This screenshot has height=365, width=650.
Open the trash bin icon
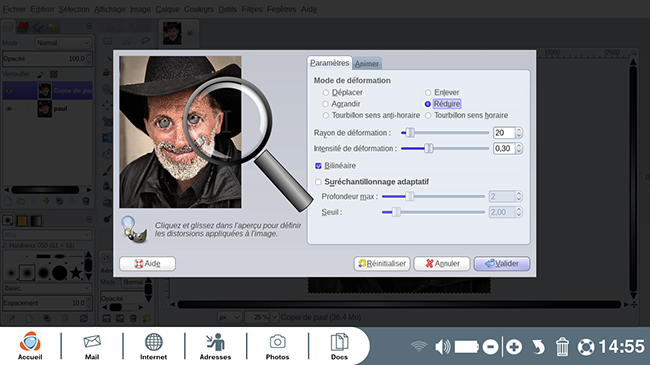pyautogui.click(x=562, y=347)
